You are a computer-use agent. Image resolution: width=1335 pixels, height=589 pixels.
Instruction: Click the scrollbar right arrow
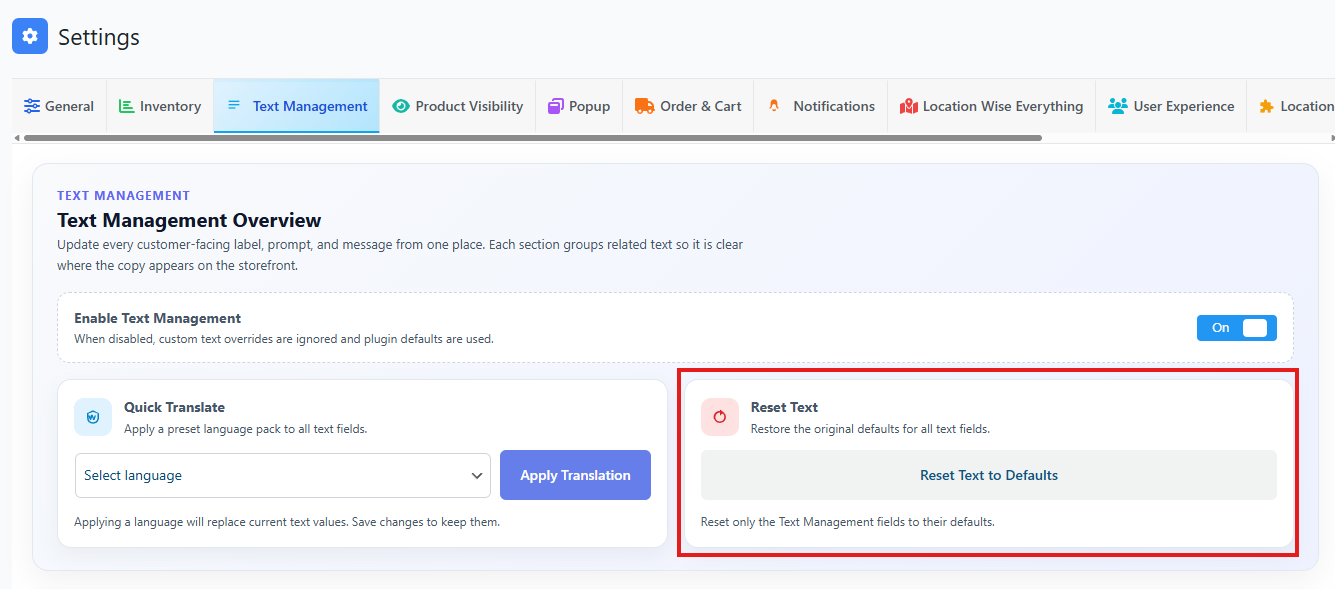point(1330,137)
